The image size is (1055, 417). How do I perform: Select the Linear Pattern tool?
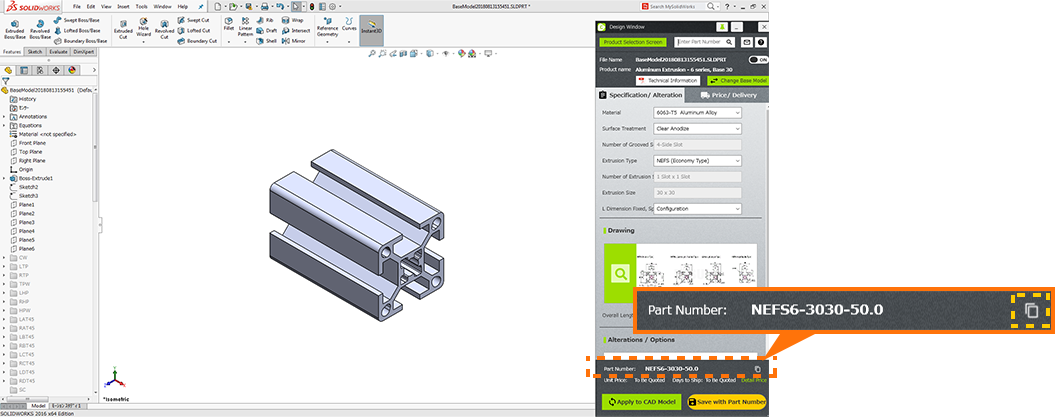click(245, 28)
